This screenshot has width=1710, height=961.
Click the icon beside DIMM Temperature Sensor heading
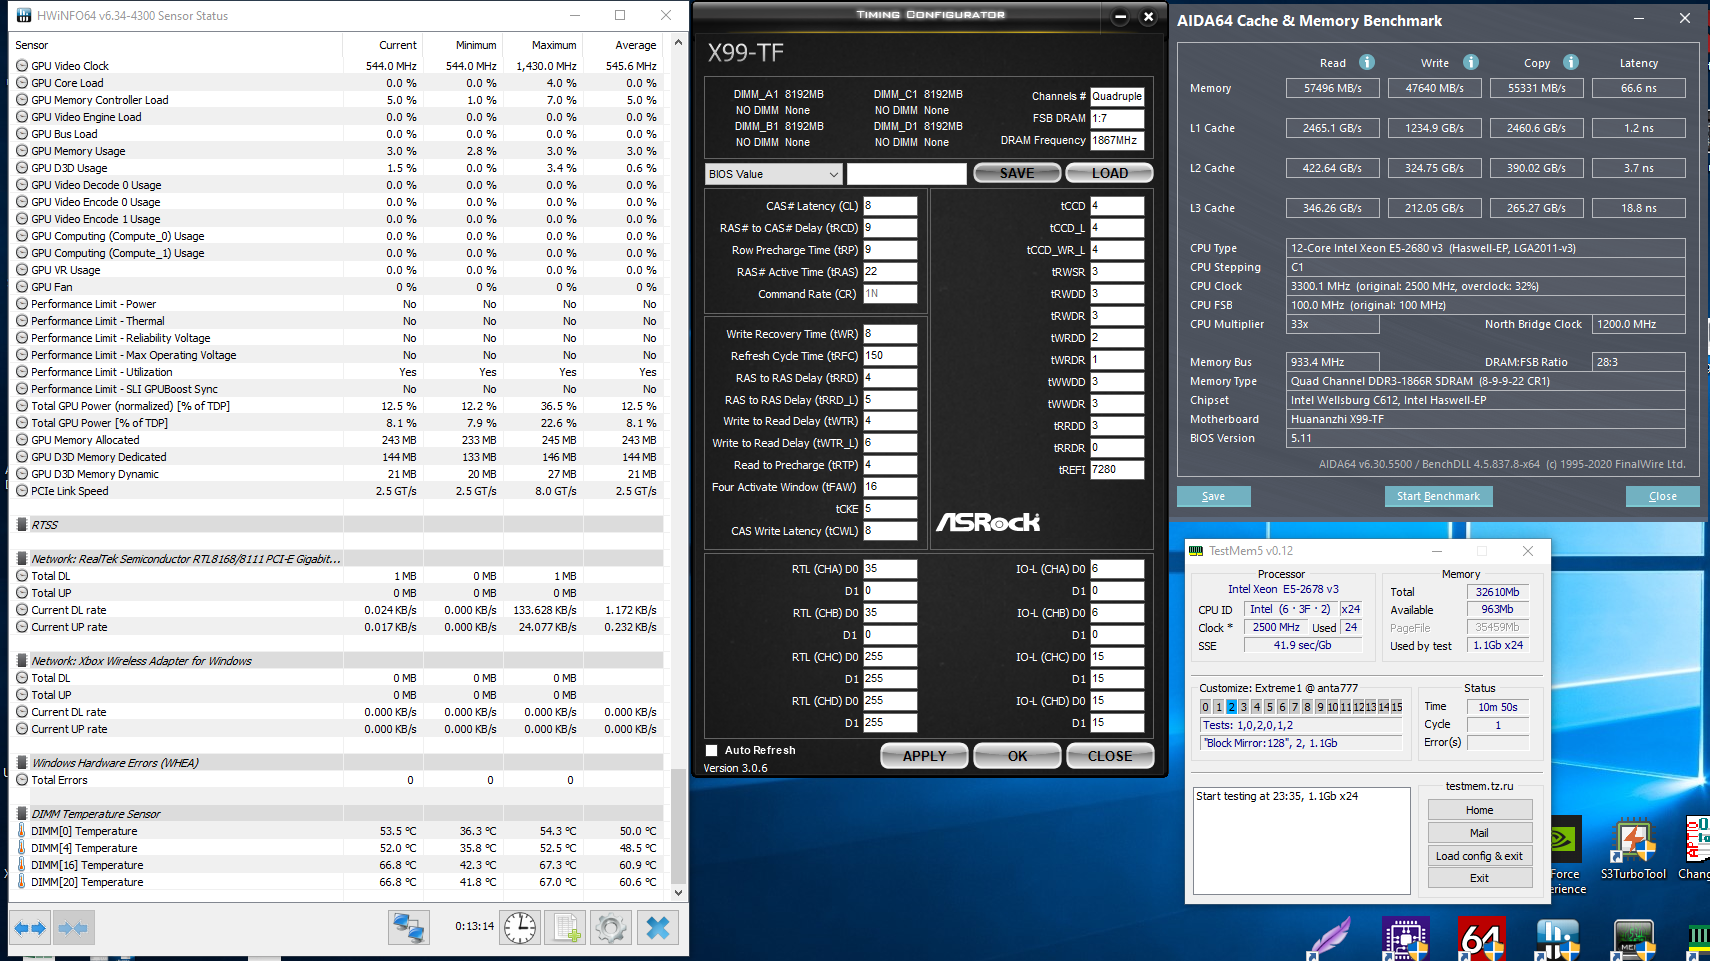tap(22, 814)
